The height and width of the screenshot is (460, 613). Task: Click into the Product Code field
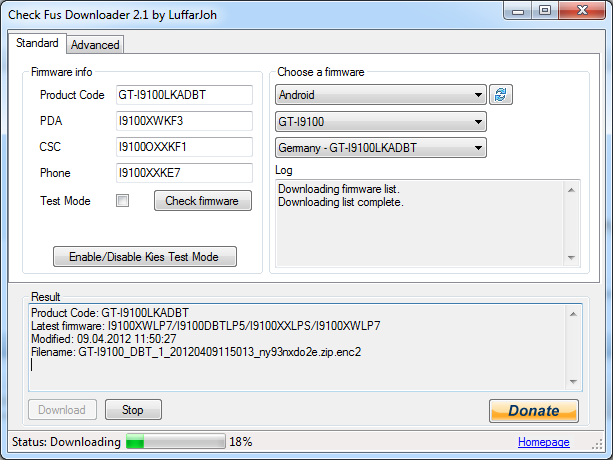tap(184, 95)
